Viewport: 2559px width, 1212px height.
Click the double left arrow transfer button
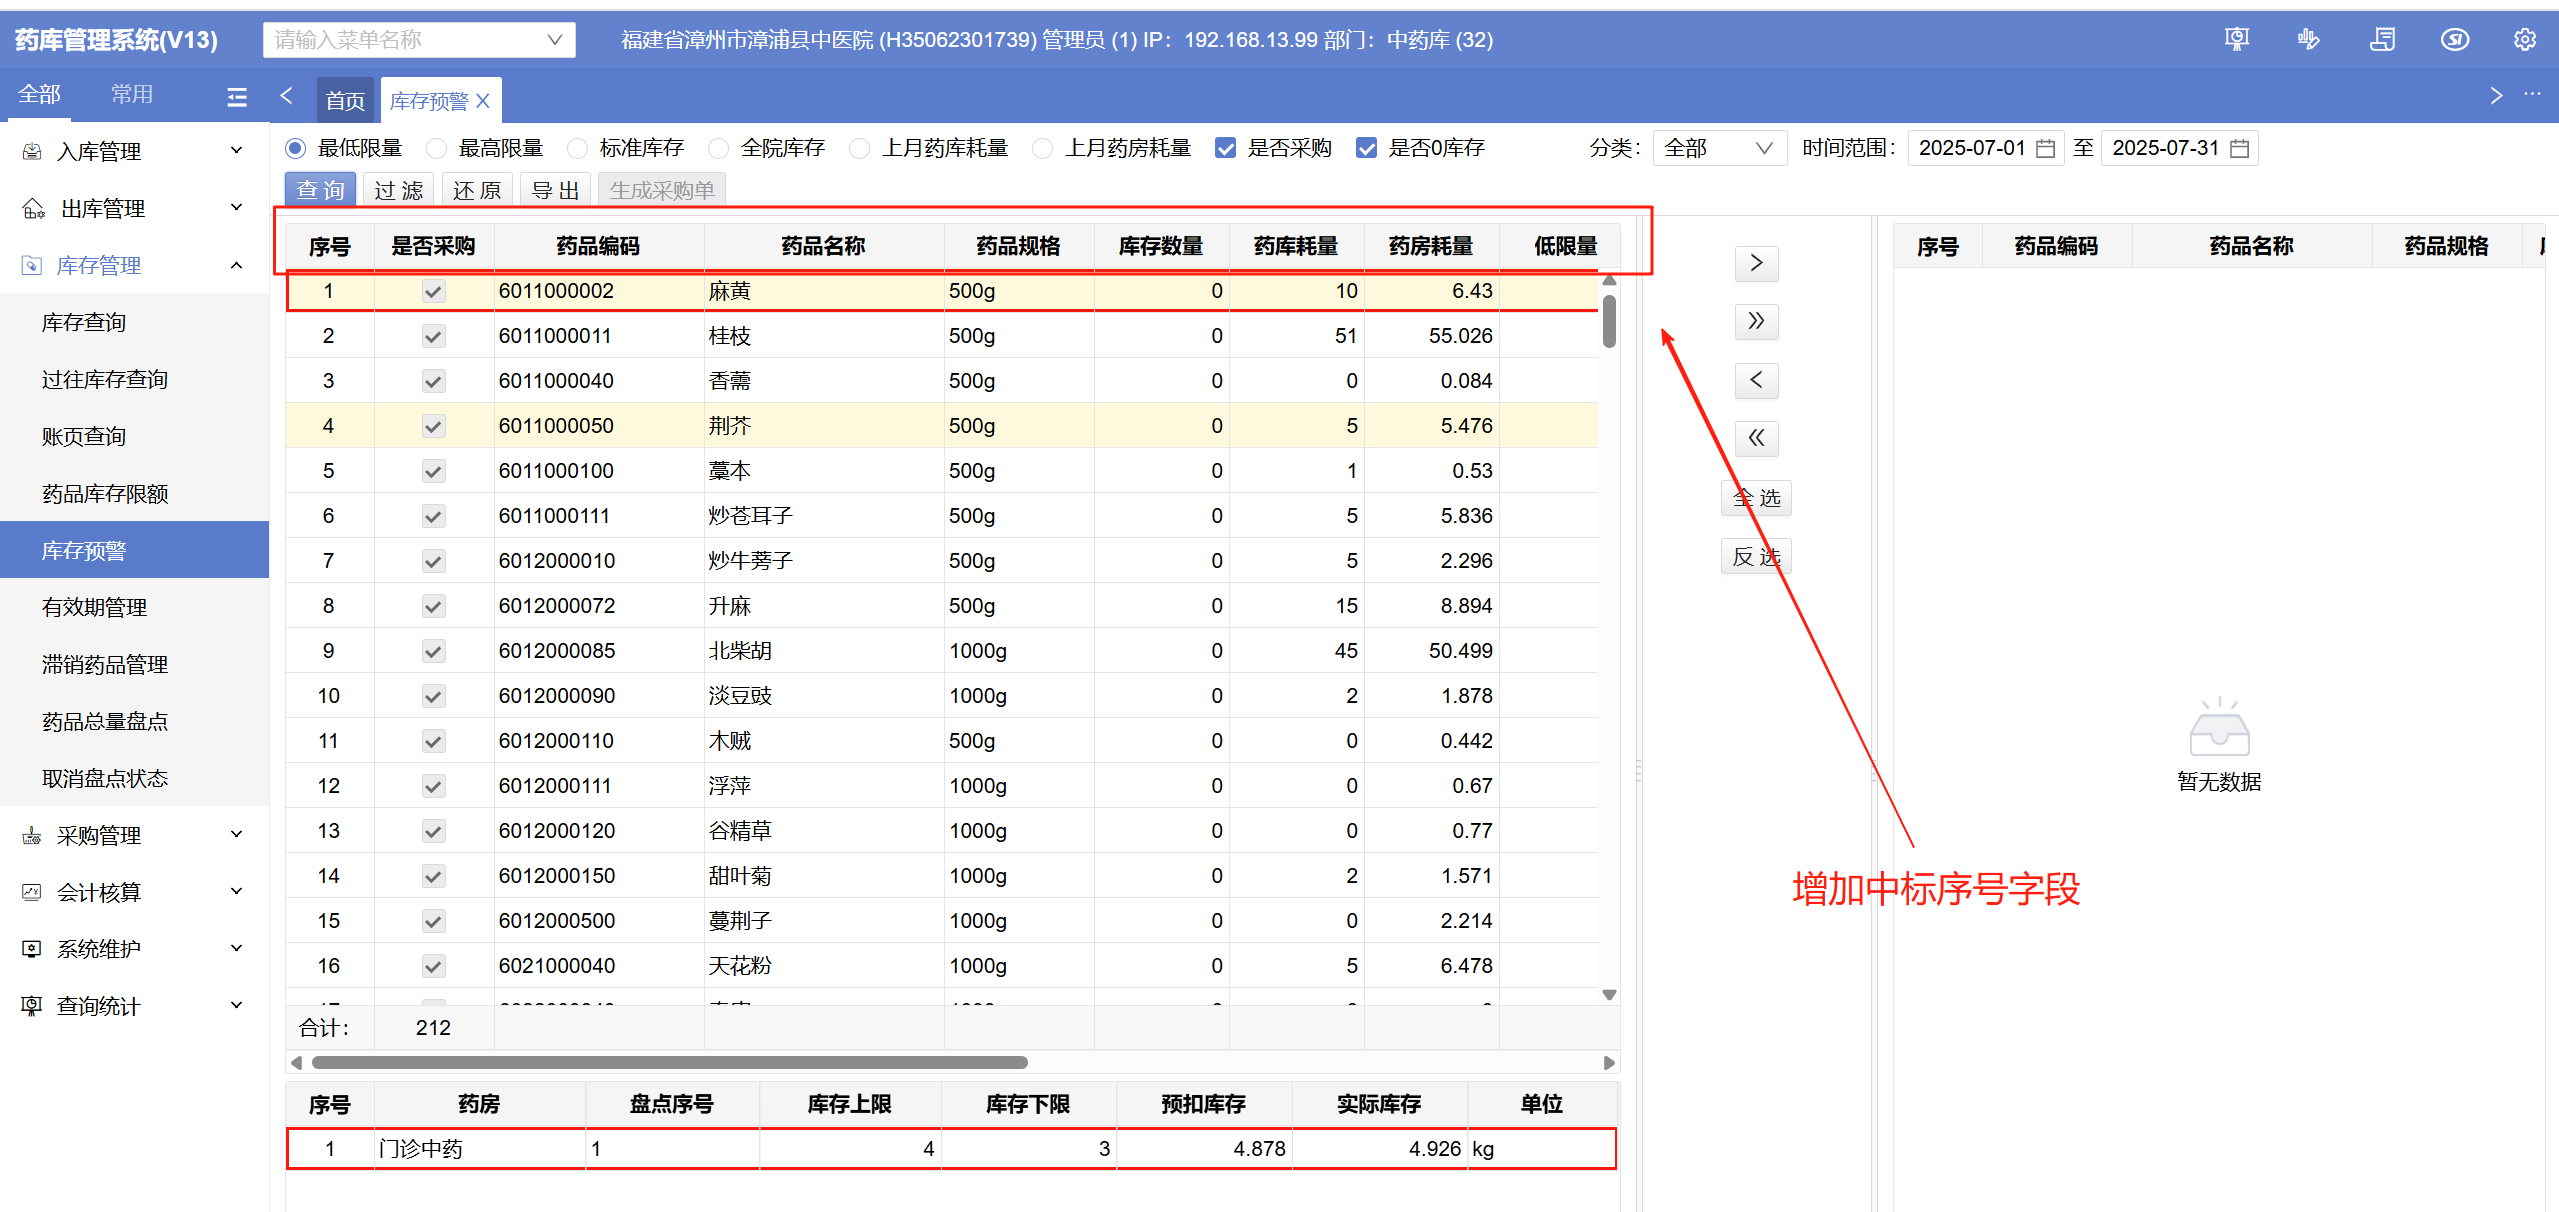click(1756, 438)
